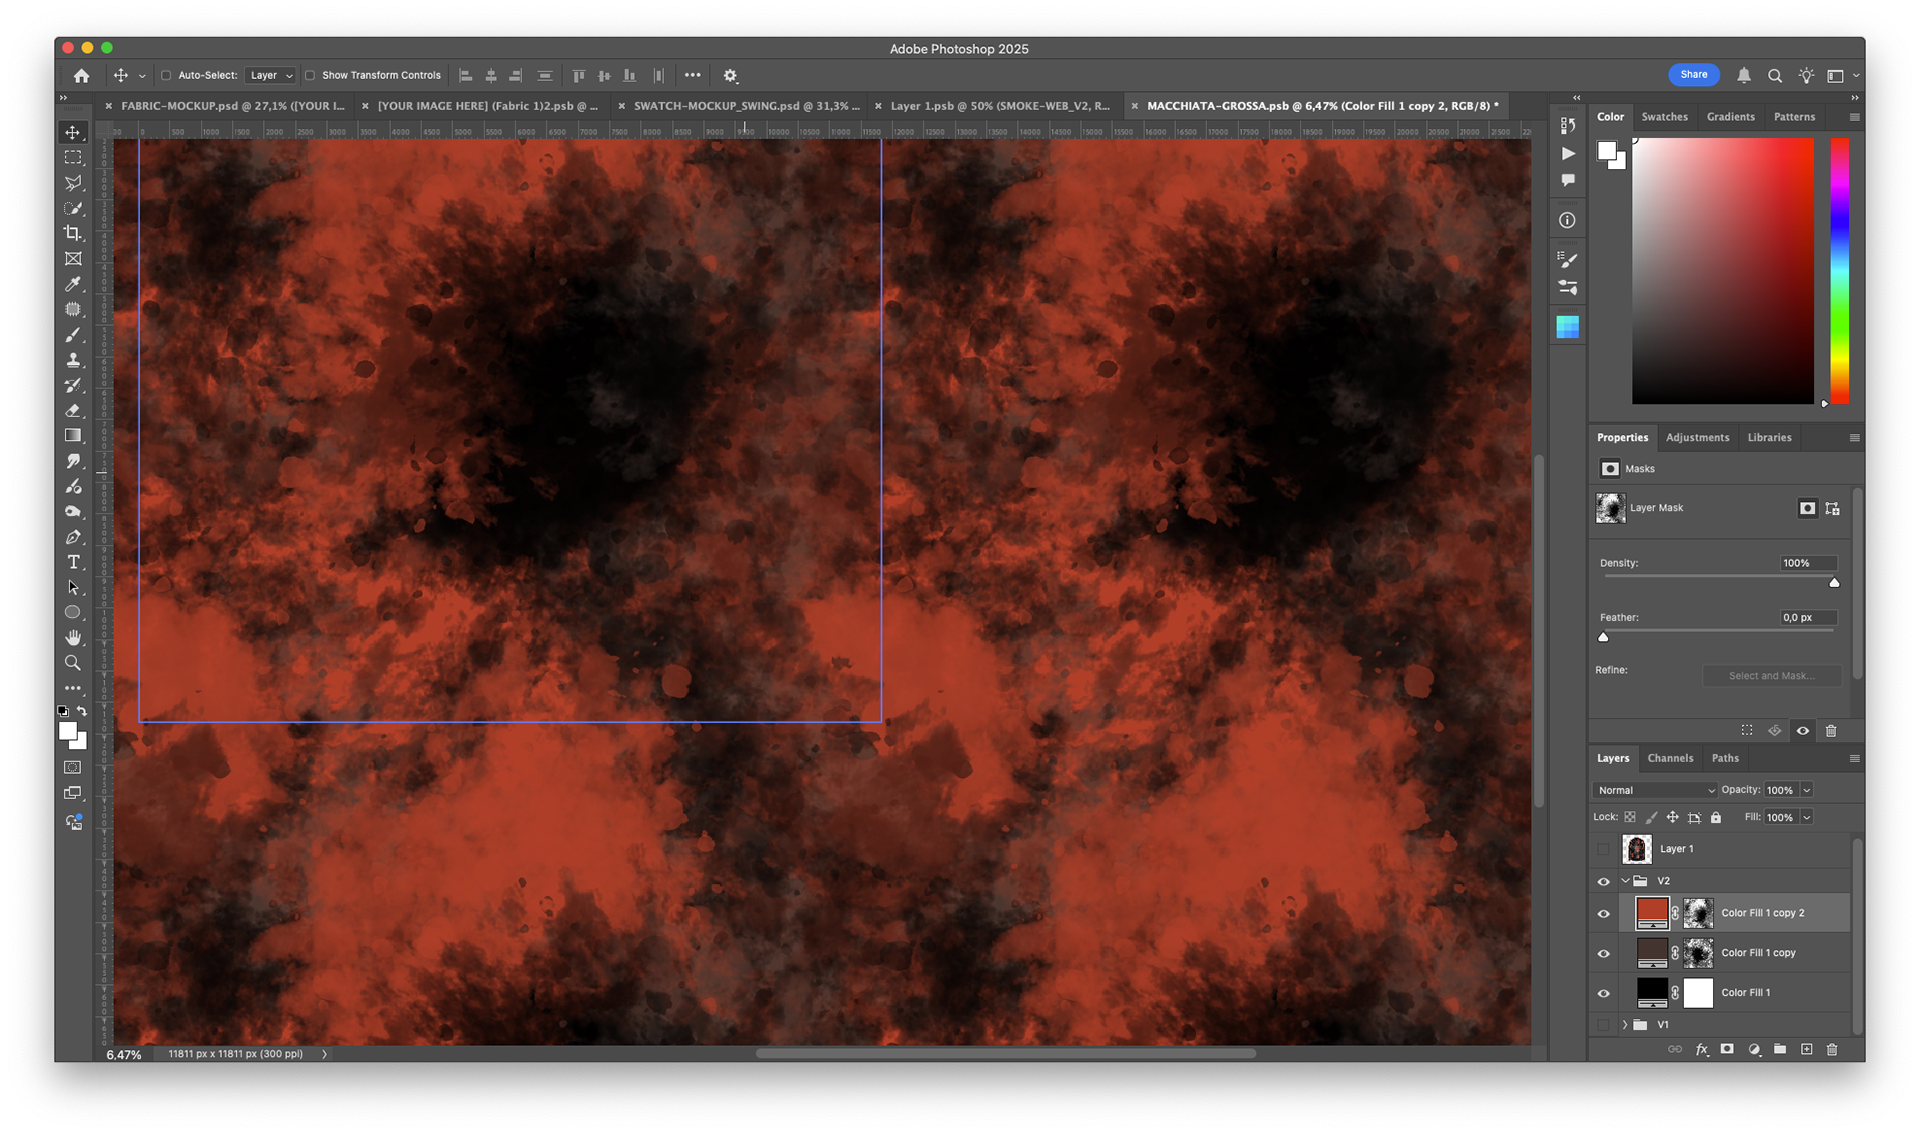Screen dimensions: 1920x1134
Task: Expand the V1 layer group
Action: pyautogui.click(x=1625, y=1025)
